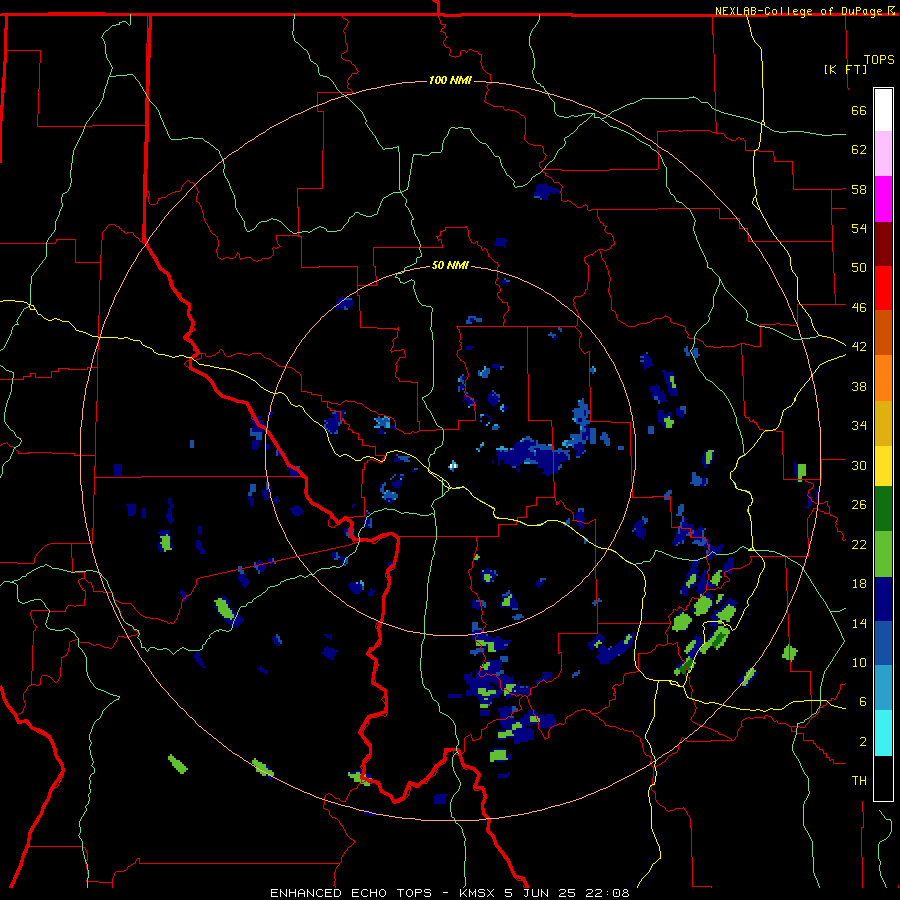Viewport: 900px width, 900px height.
Task: Click the 2 legend value
Action: pyautogui.click(x=863, y=742)
